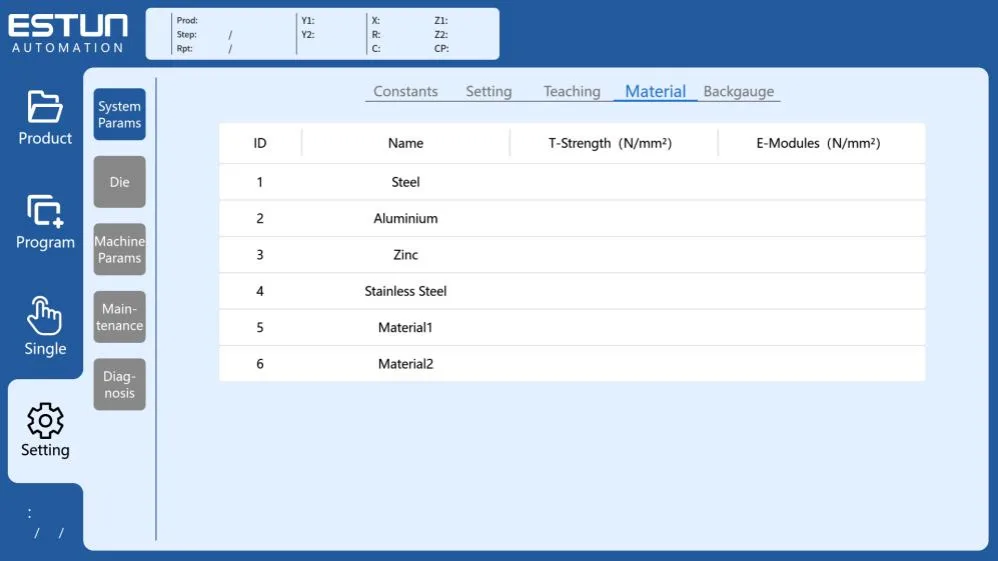Image resolution: width=998 pixels, height=561 pixels.
Task: Edit T-Strength value for Aluminium
Action: pos(614,218)
